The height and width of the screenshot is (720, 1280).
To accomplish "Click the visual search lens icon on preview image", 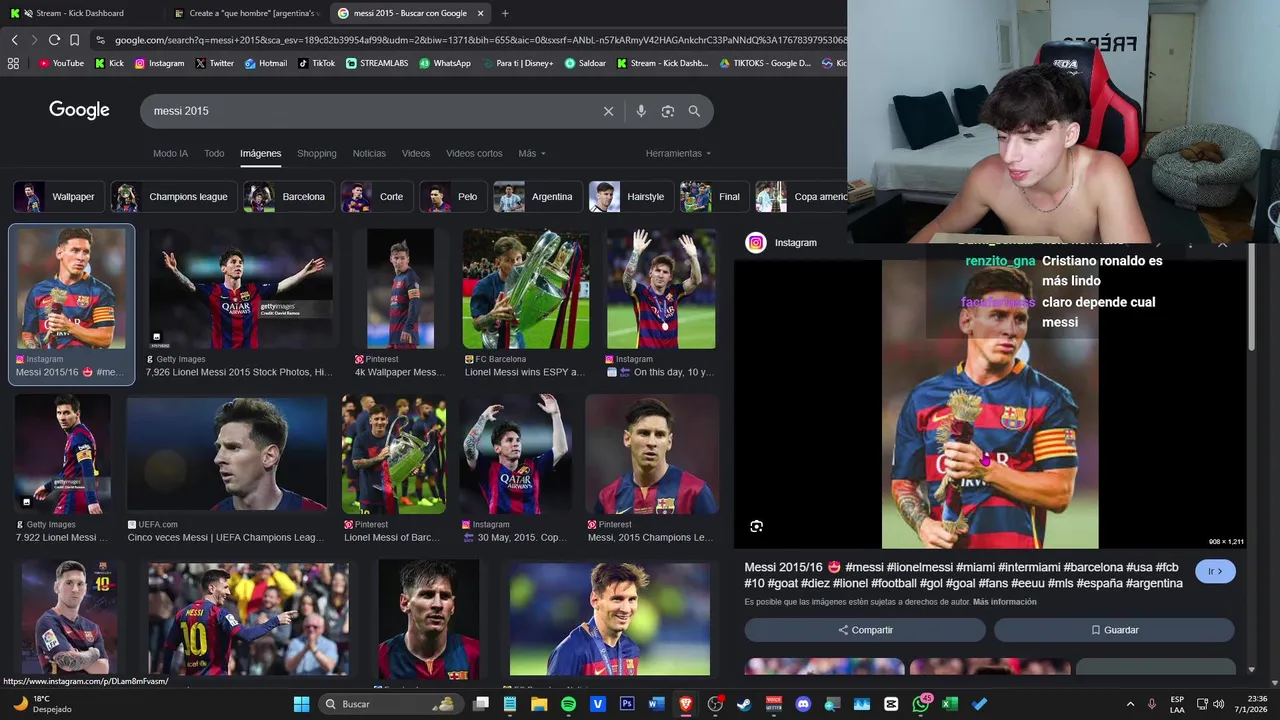I will click(x=757, y=526).
